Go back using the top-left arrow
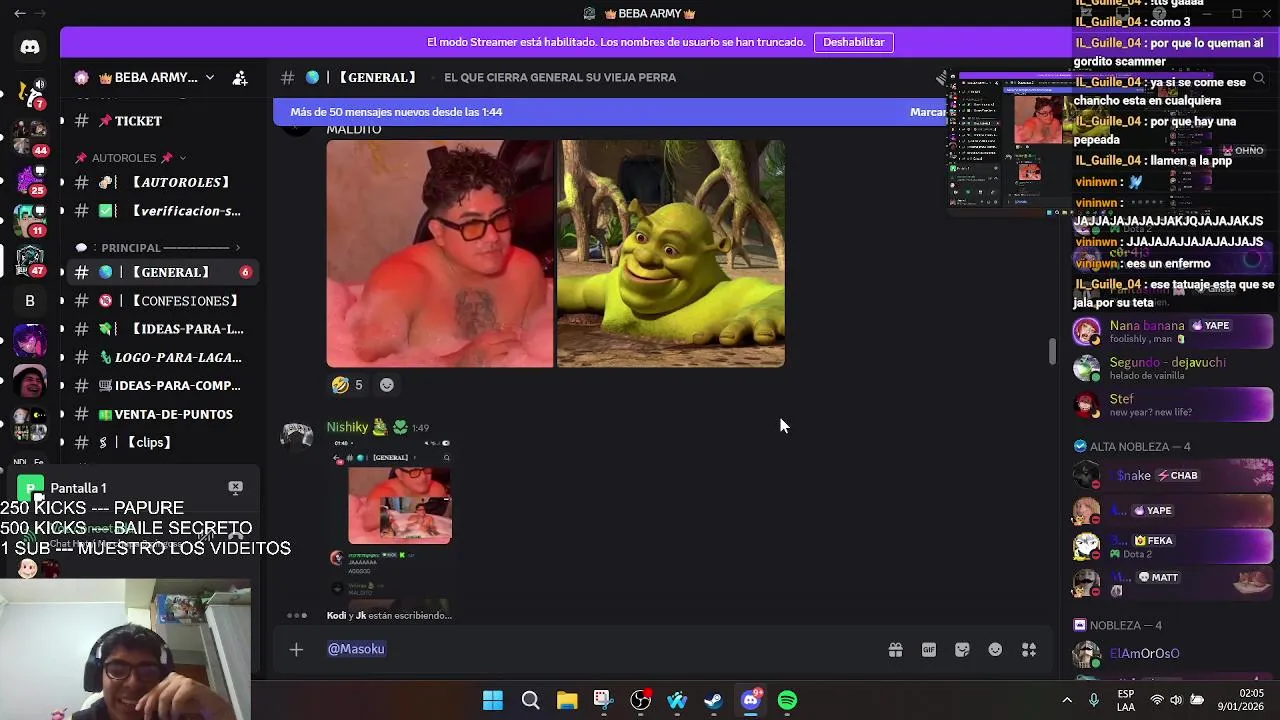 (x=20, y=13)
